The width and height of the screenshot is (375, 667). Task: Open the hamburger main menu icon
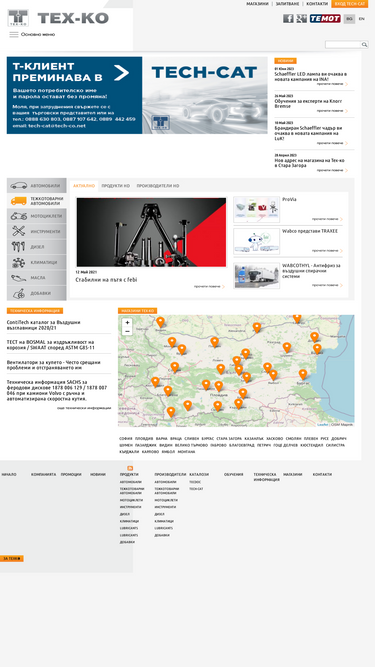[14, 34]
